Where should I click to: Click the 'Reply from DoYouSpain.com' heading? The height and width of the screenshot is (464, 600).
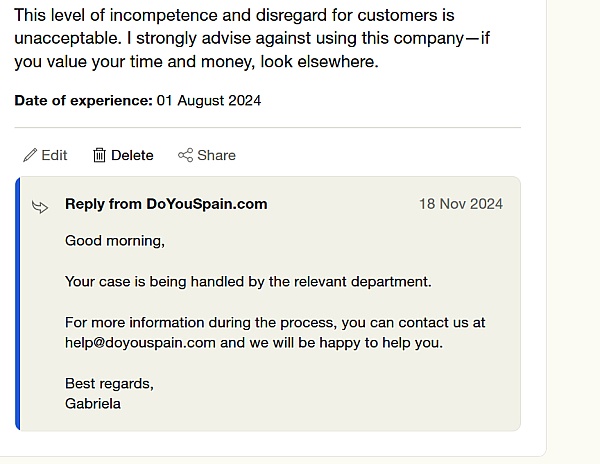(166, 204)
